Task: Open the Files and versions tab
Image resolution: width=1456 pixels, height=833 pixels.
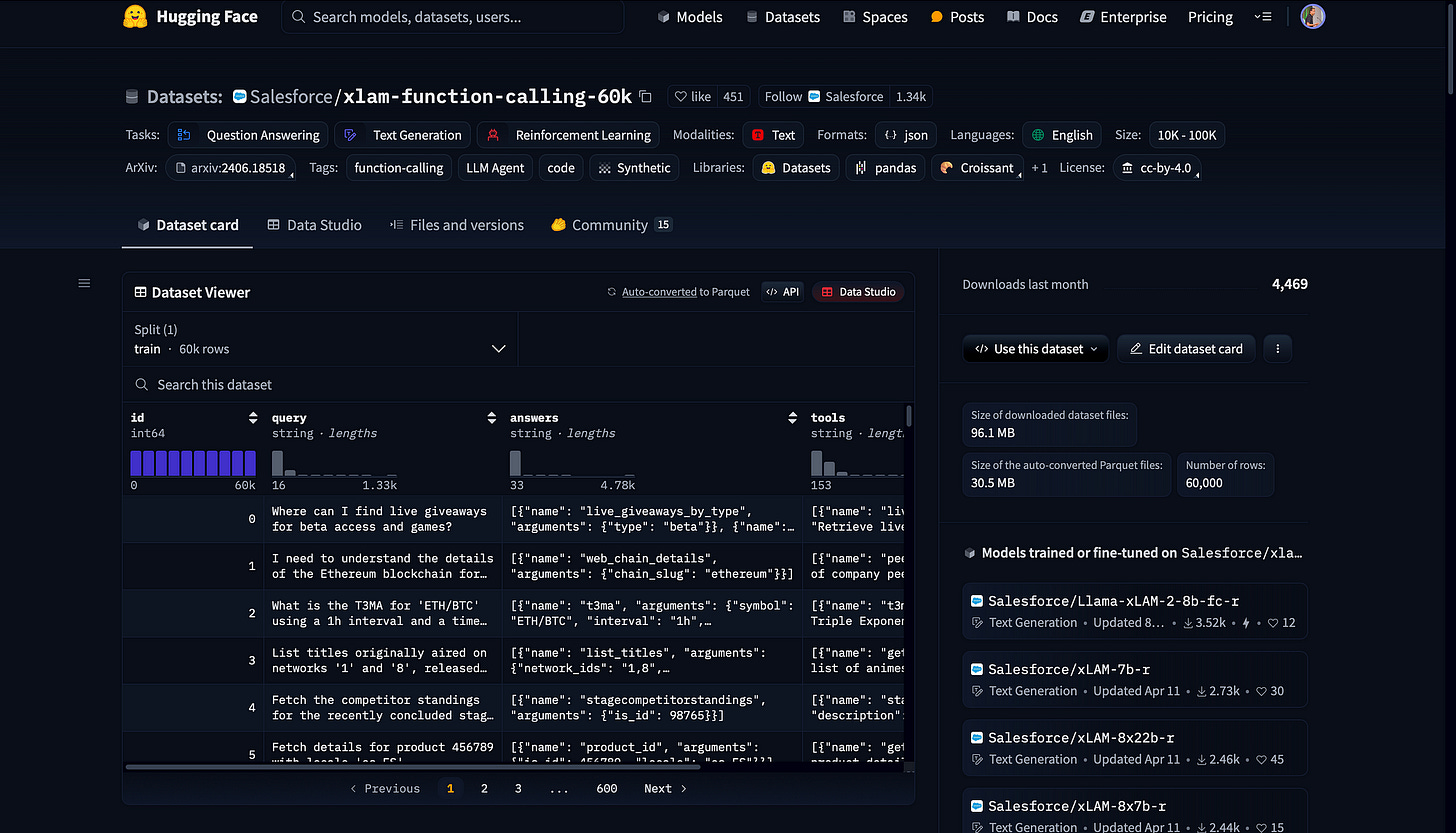Action: point(457,225)
